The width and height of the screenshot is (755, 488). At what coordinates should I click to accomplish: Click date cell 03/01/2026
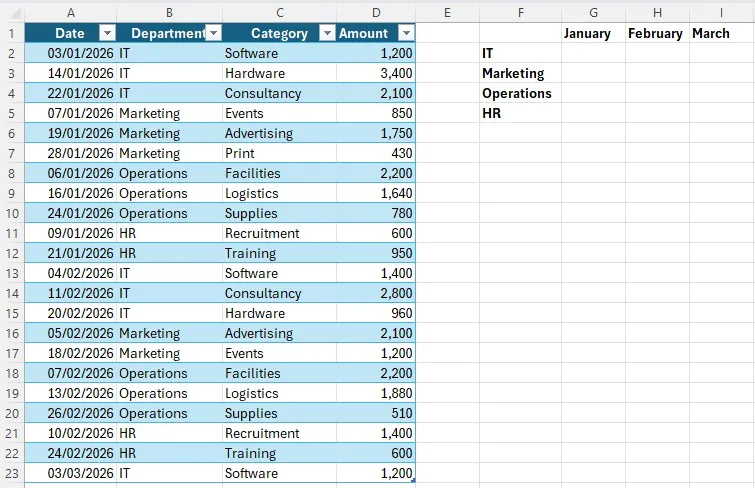coord(70,53)
